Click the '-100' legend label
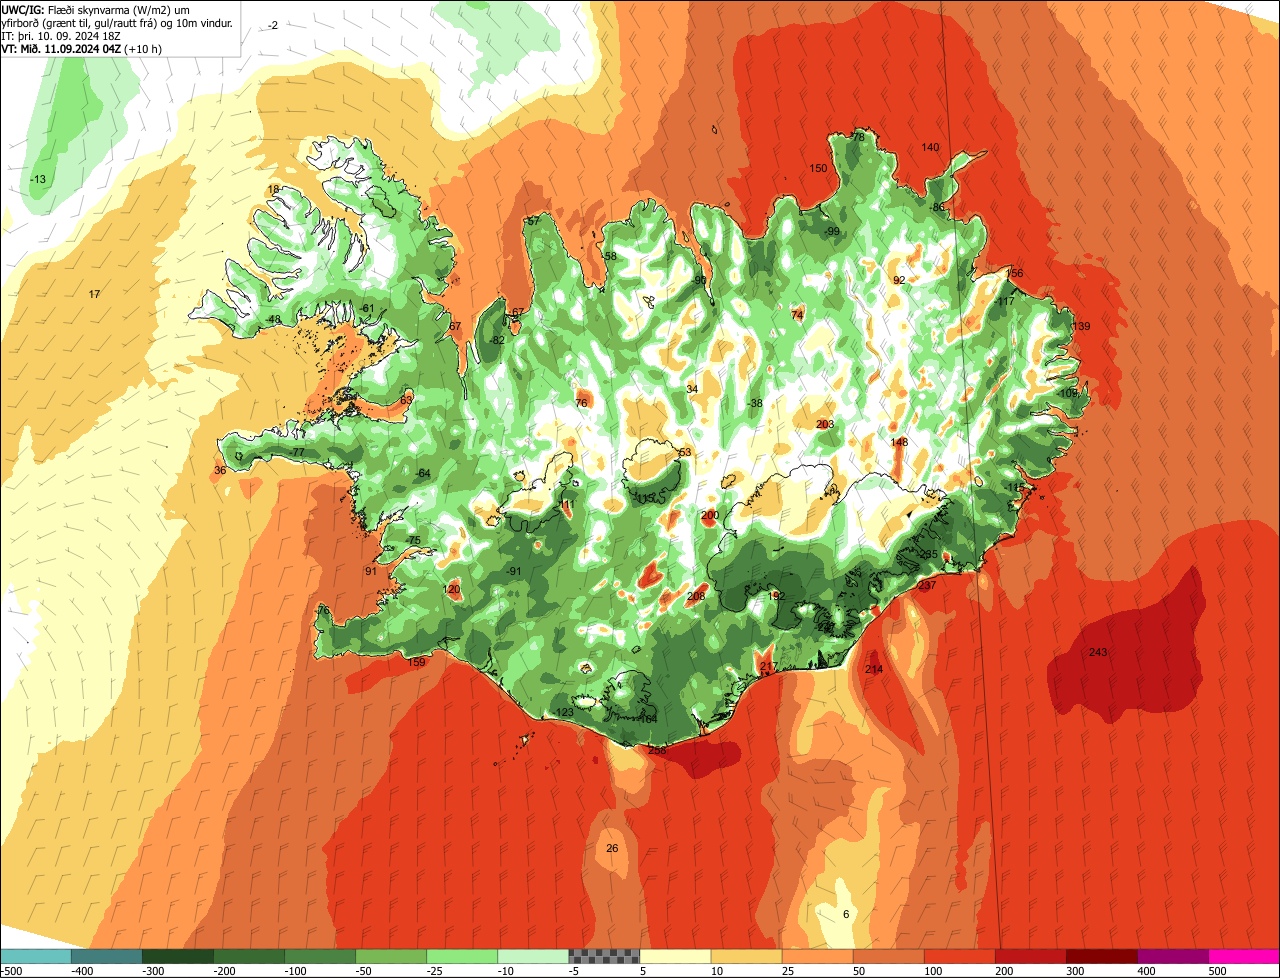 (x=295, y=970)
